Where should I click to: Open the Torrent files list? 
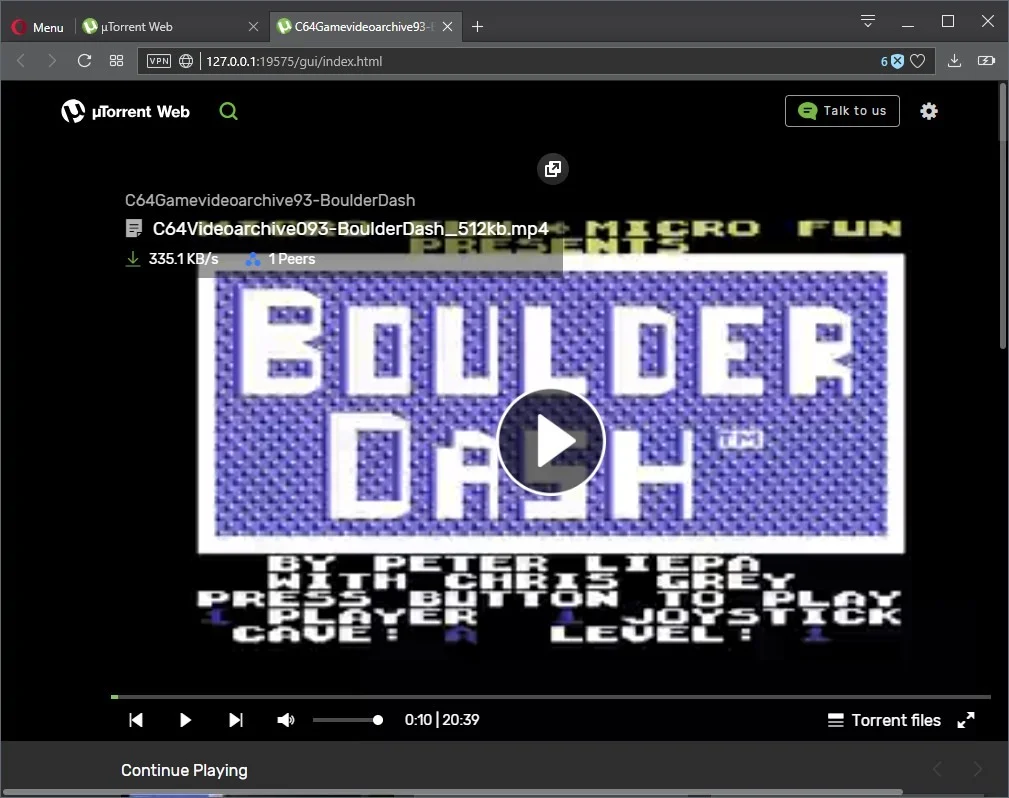884,720
